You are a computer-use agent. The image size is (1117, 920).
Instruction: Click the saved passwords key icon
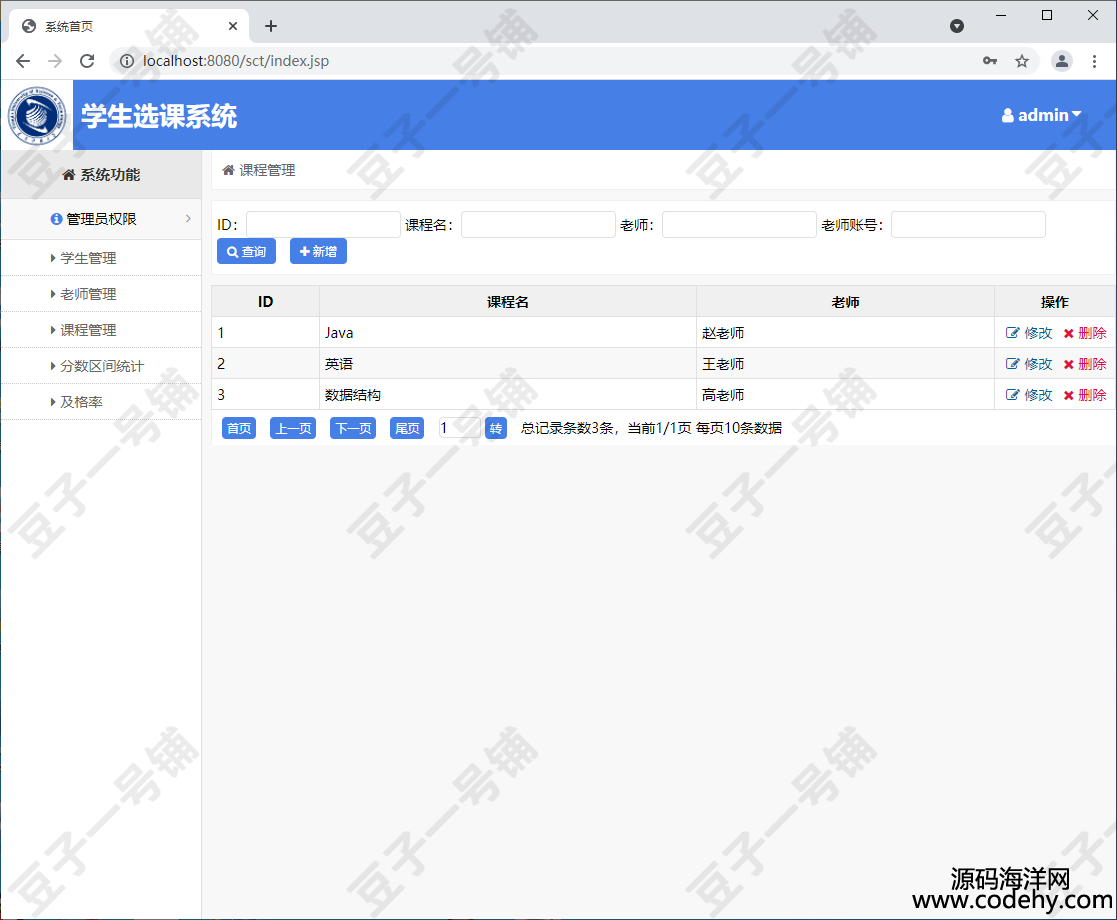coord(990,61)
